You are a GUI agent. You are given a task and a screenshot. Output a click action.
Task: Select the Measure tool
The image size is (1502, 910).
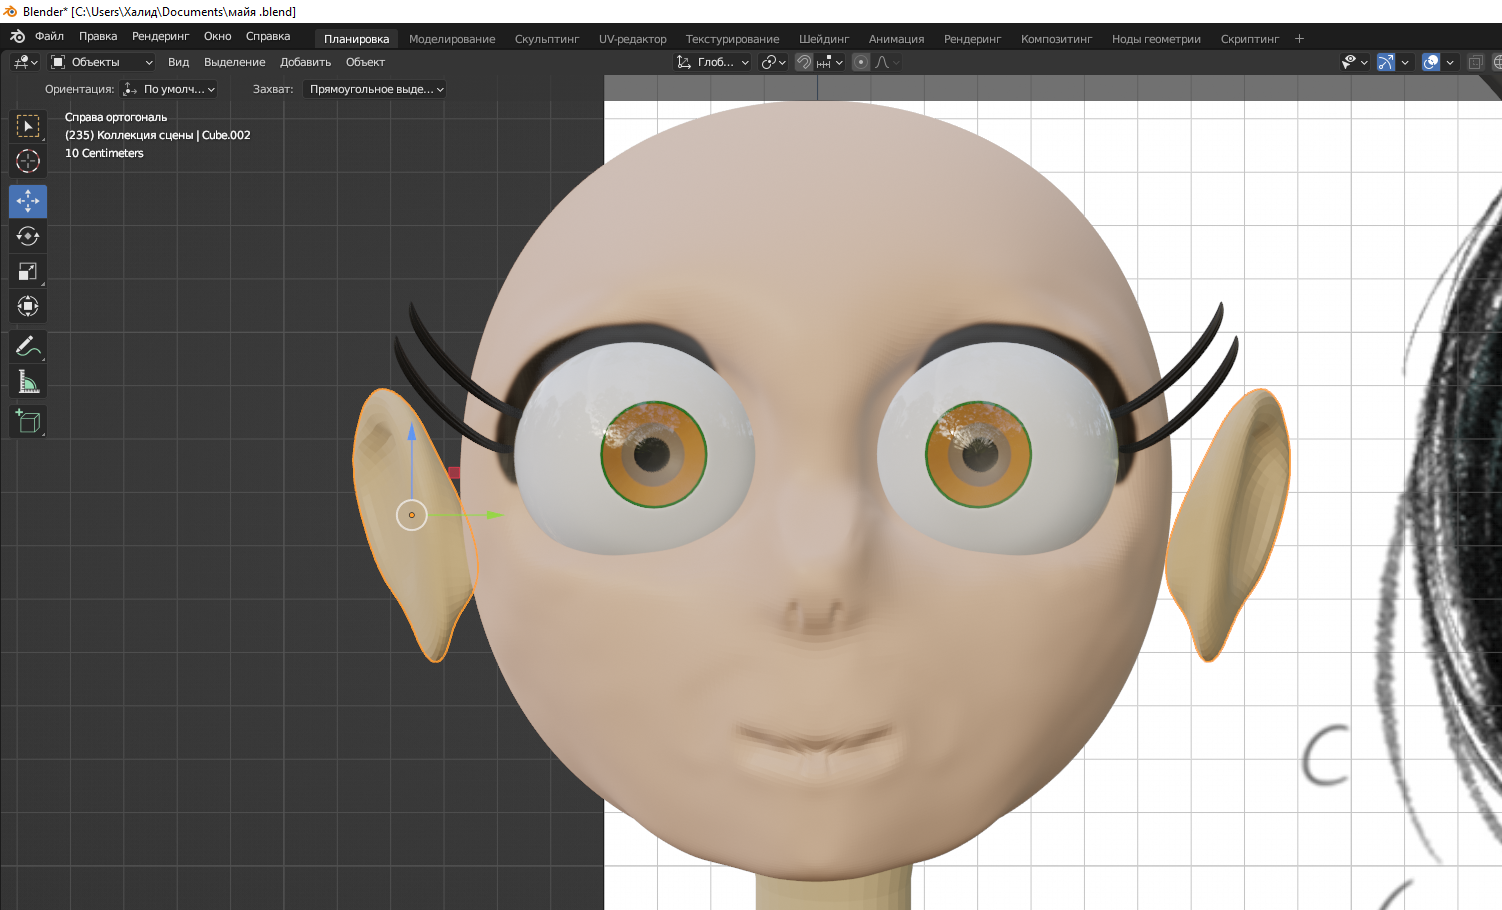[x=28, y=382]
